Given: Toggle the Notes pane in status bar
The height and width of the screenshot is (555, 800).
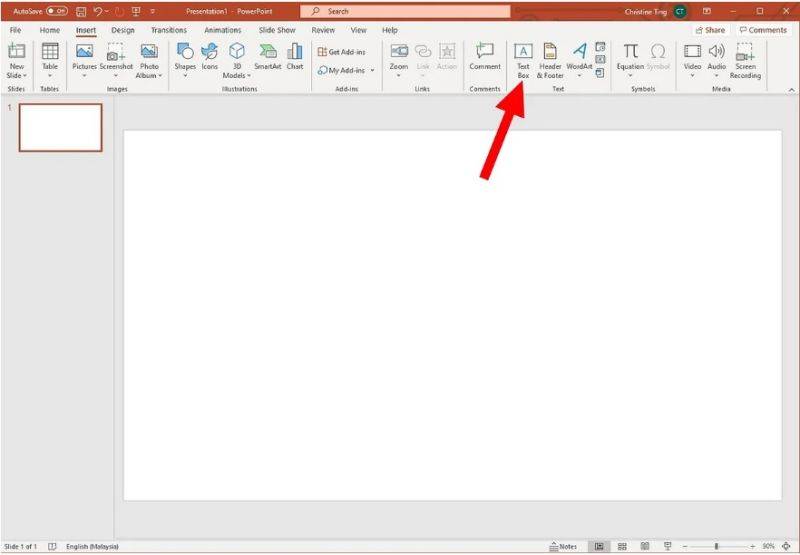Looking at the screenshot, I should tap(563, 546).
